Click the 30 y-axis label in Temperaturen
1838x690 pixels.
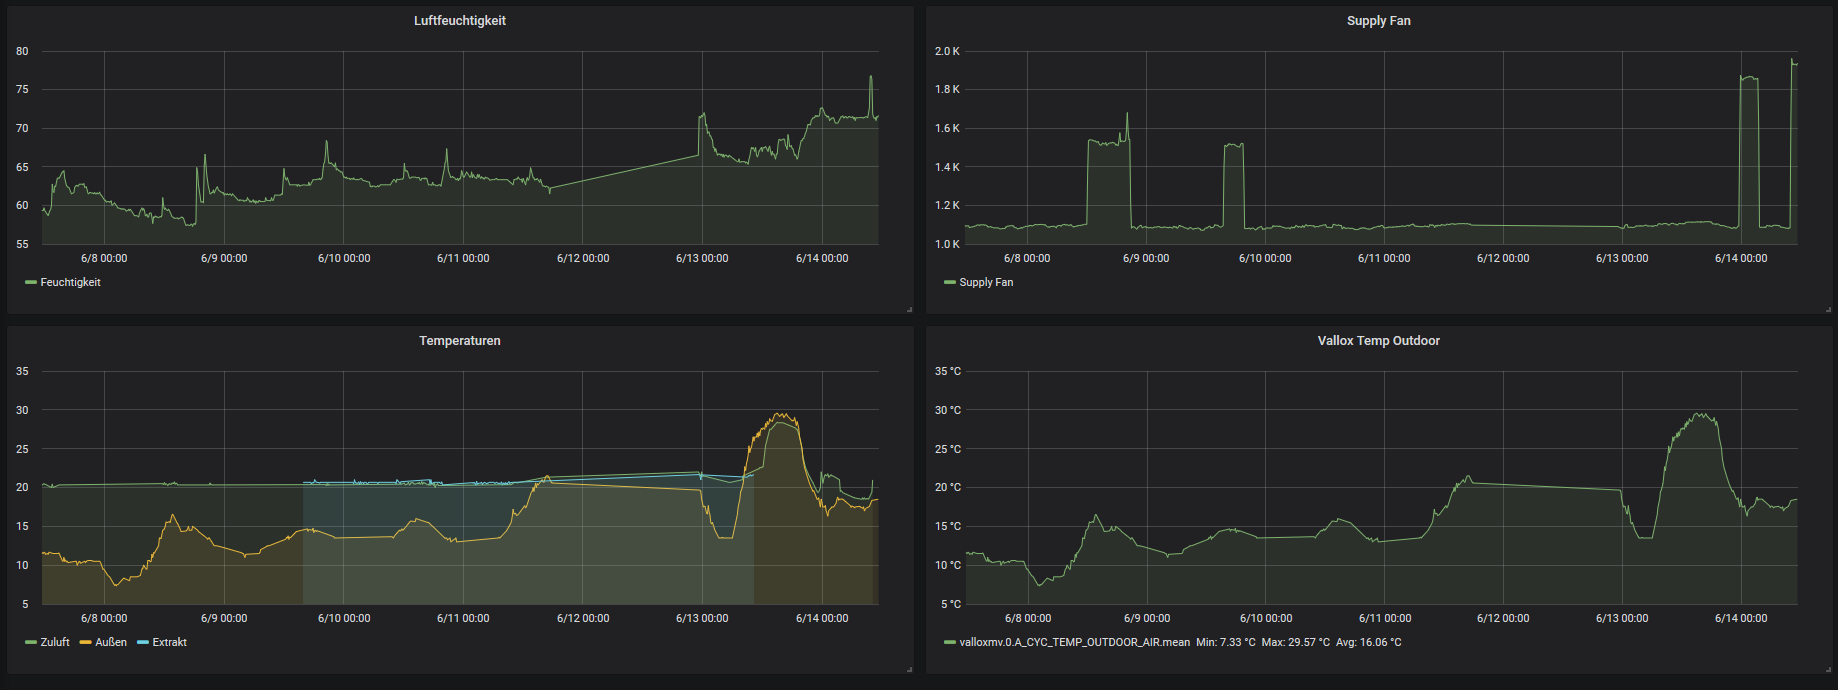tap(22, 410)
